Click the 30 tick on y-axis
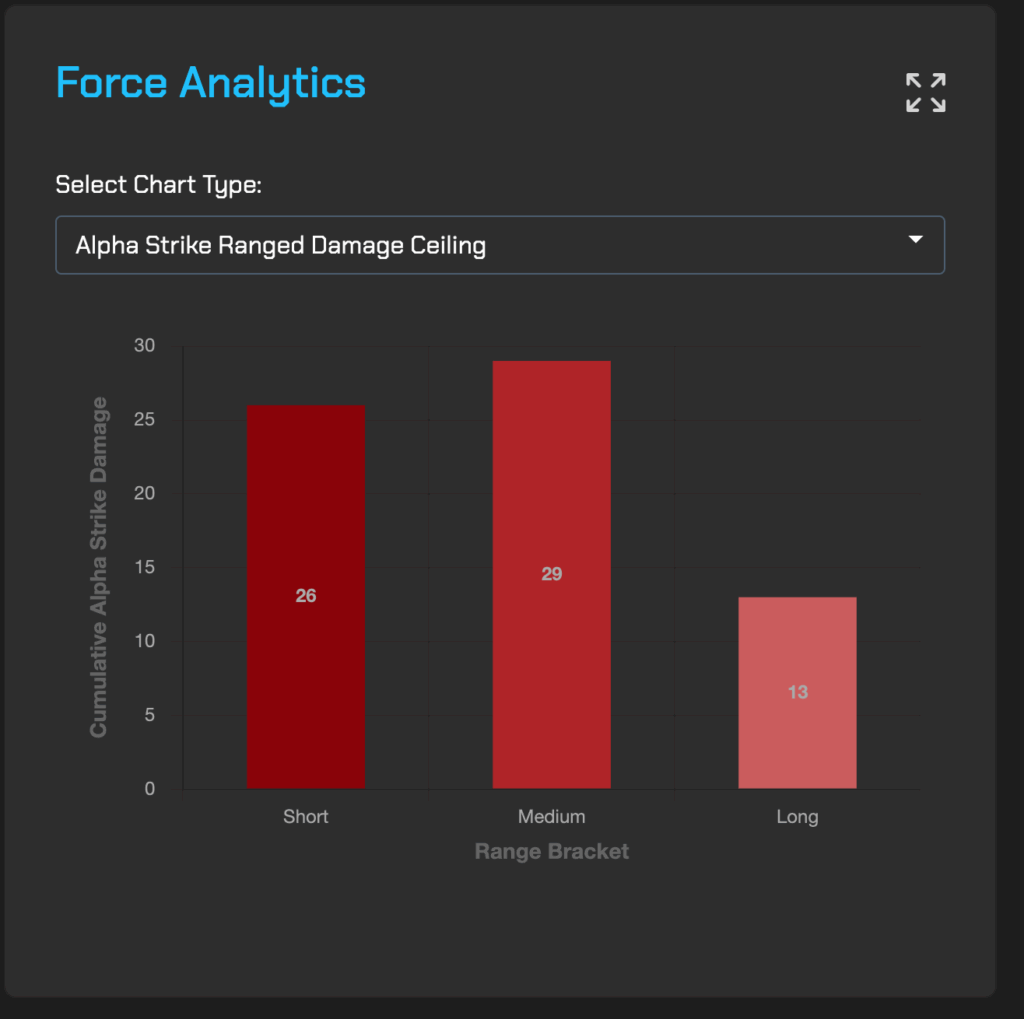 tap(145, 346)
